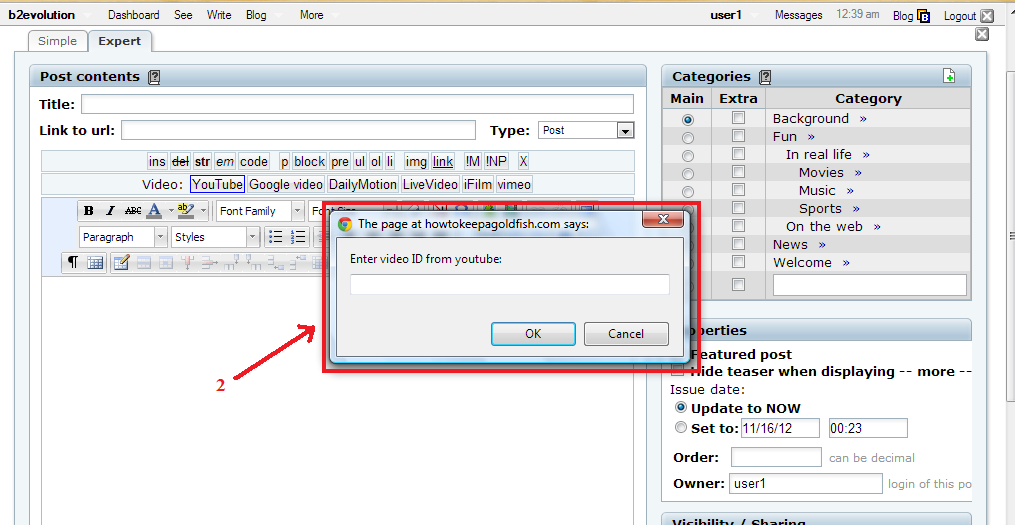Screen dimensions: 1015x525
Task: Open Fun category link arrows »
Action: (811, 137)
